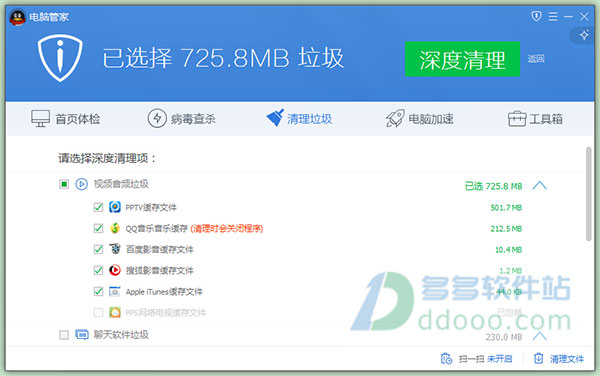Click the 工具箱 toolbox icon

[517, 119]
